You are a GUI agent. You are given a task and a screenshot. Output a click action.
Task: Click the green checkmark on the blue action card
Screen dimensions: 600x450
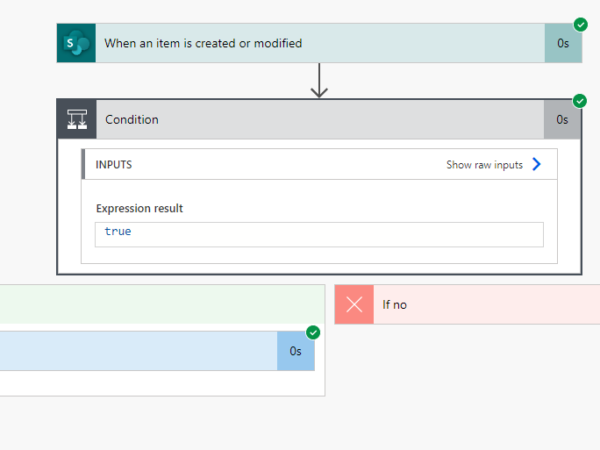click(x=313, y=332)
